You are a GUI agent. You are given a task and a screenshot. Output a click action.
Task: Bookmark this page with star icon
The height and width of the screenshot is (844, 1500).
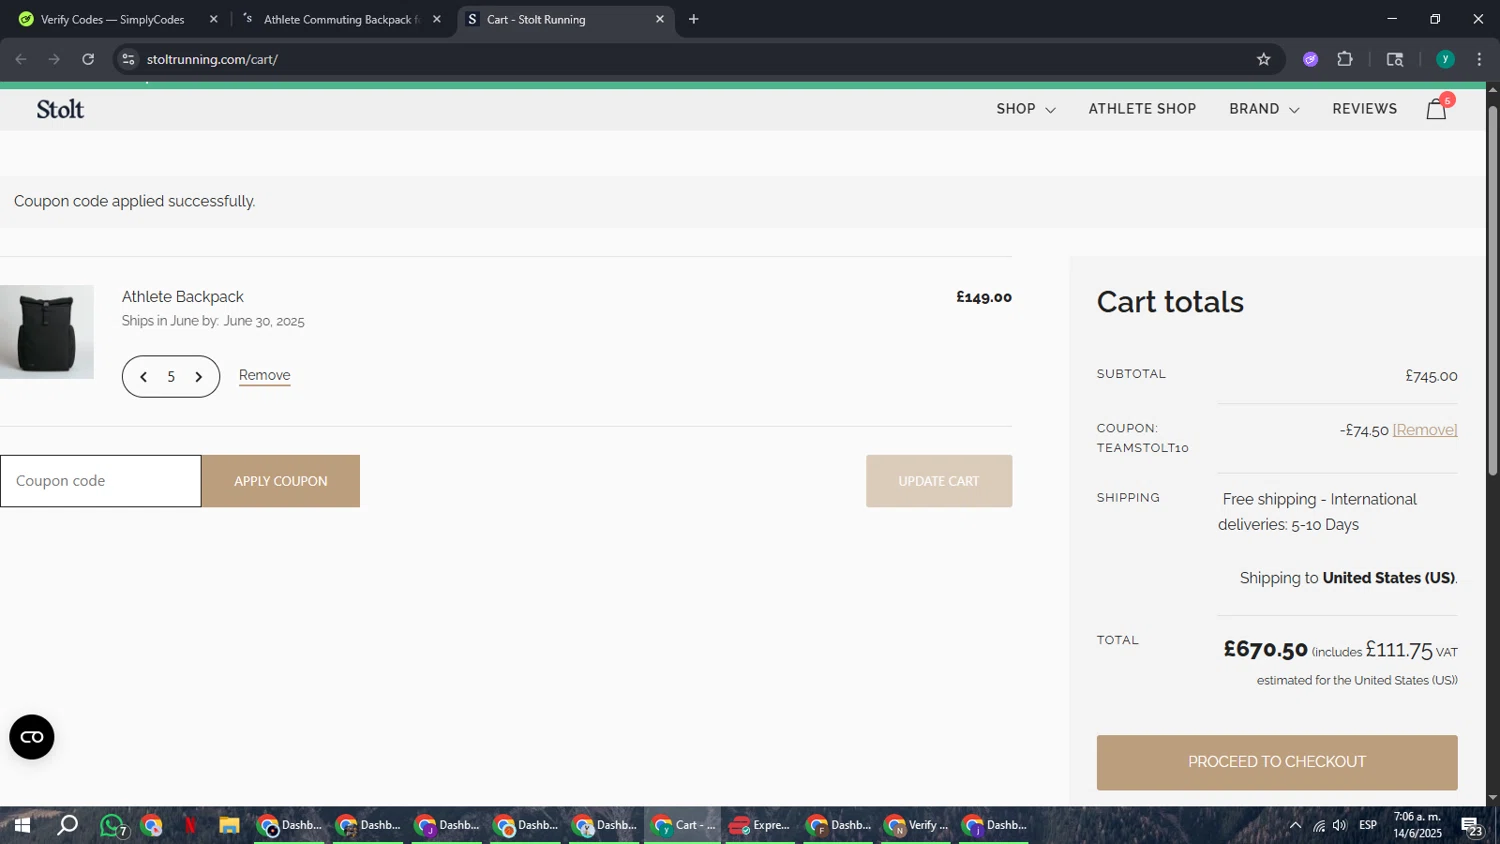click(1263, 59)
